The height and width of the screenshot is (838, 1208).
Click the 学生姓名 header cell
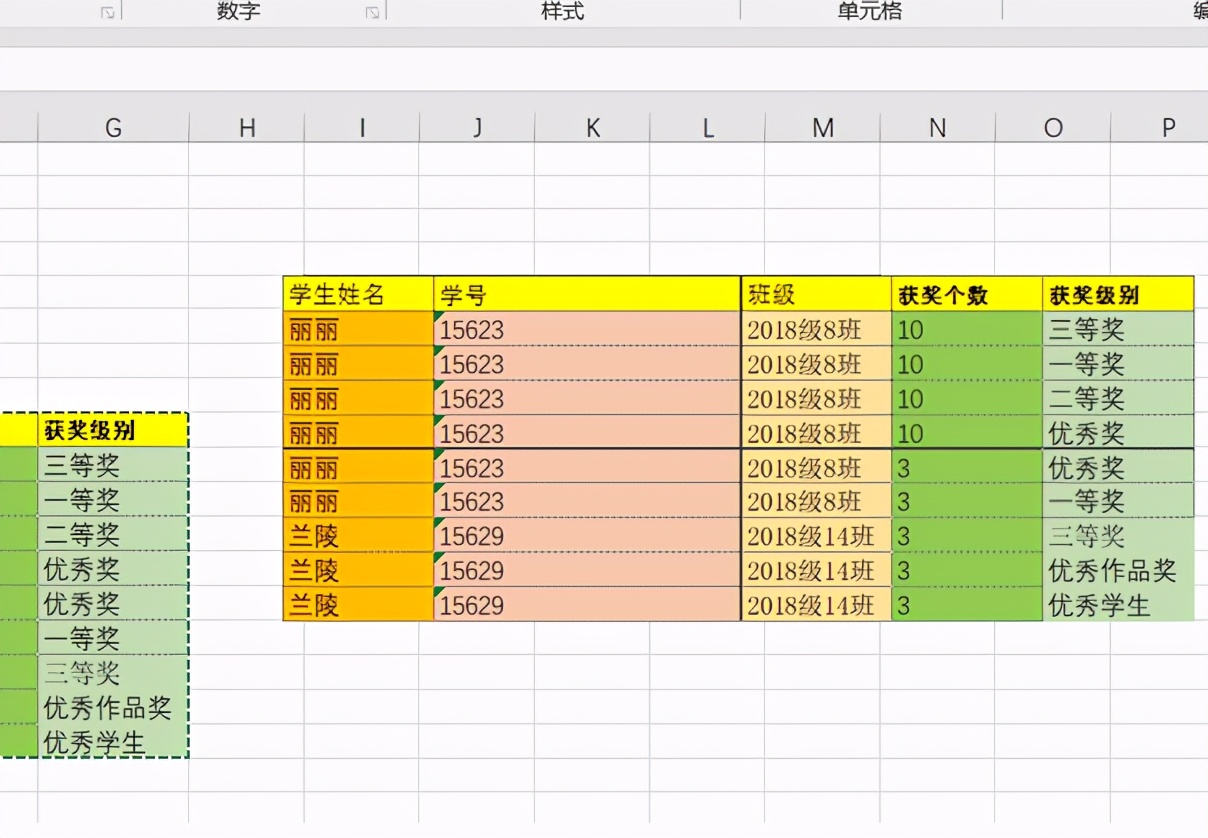pos(359,294)
